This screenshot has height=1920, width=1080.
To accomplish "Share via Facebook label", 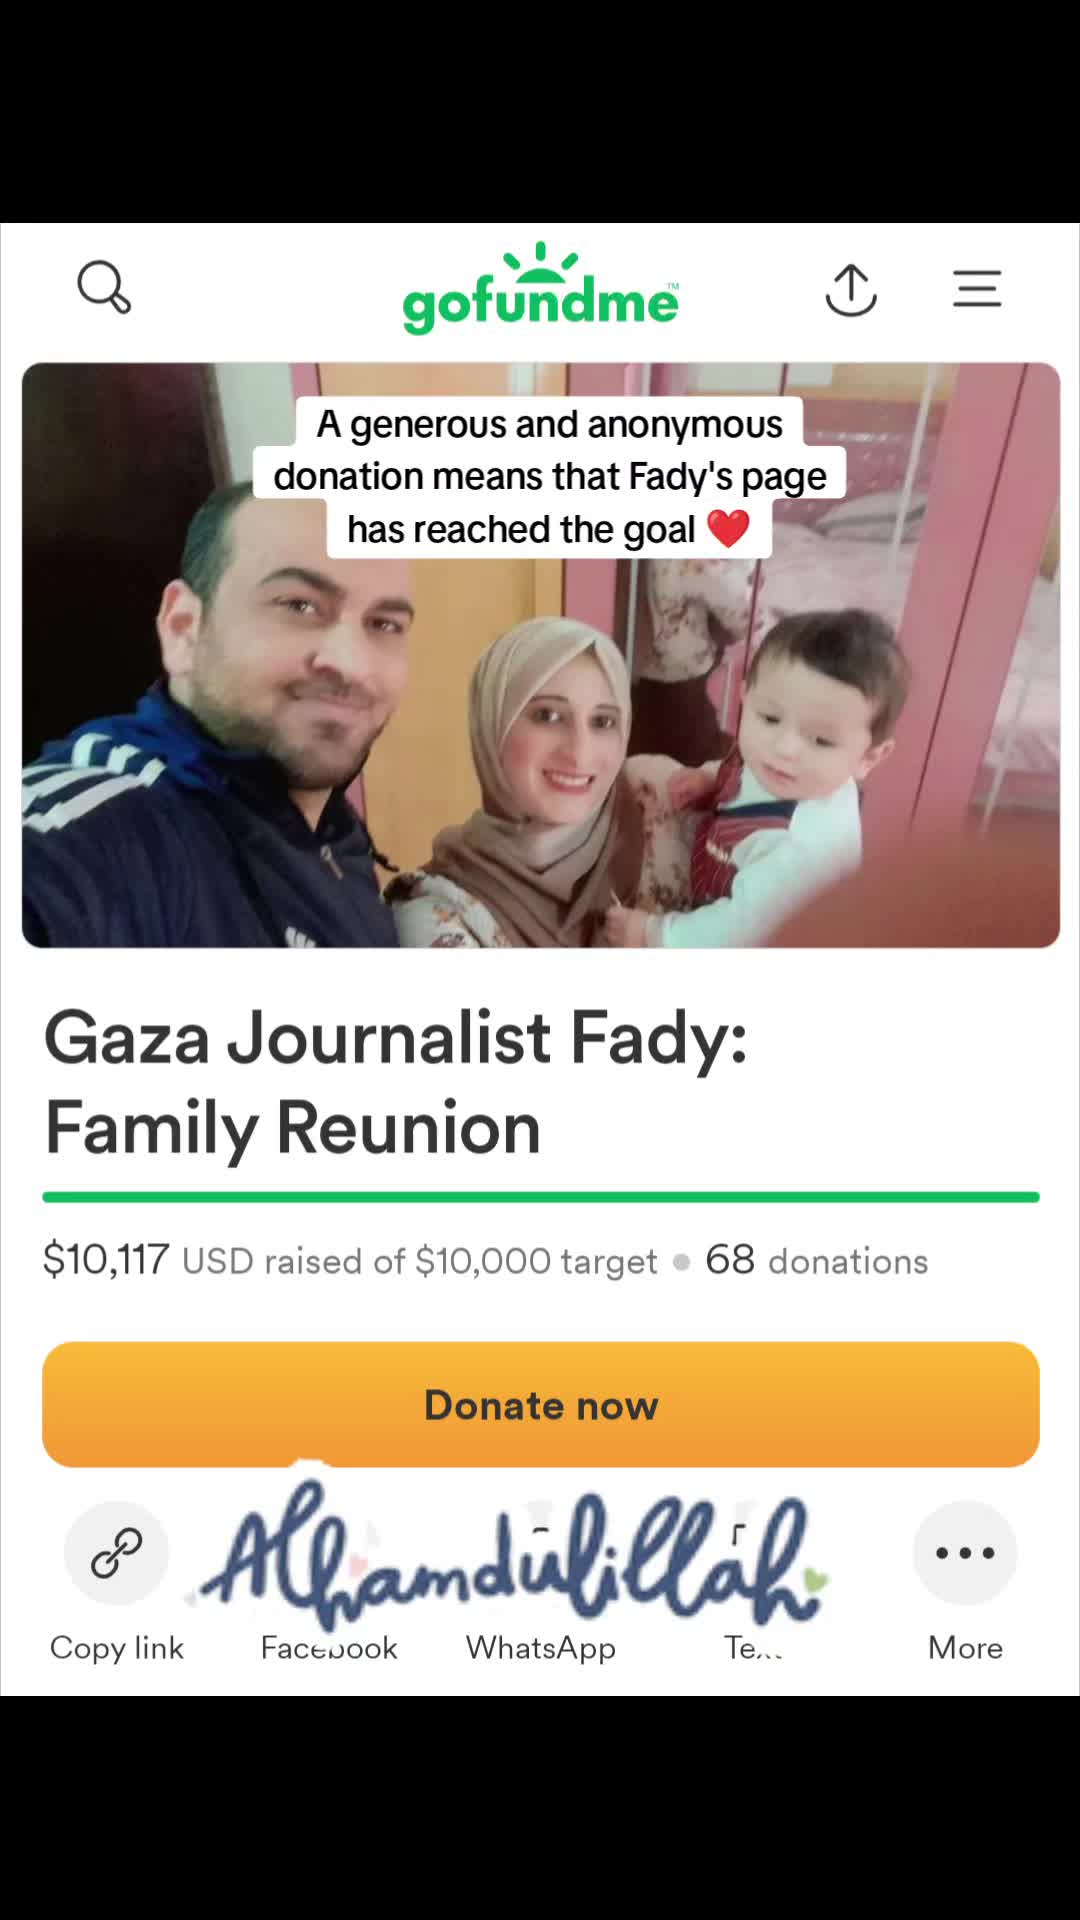I will click(329, 1647).
